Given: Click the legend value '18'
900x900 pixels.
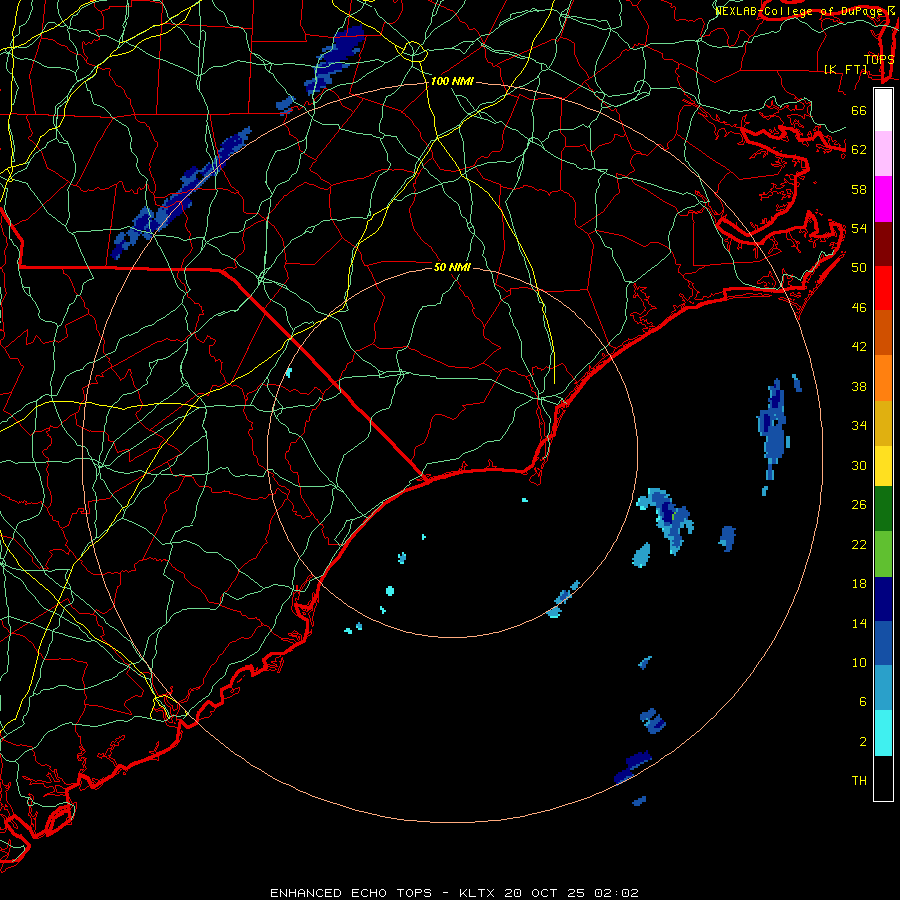Looking at the screenshot, I should coord(859,584).
